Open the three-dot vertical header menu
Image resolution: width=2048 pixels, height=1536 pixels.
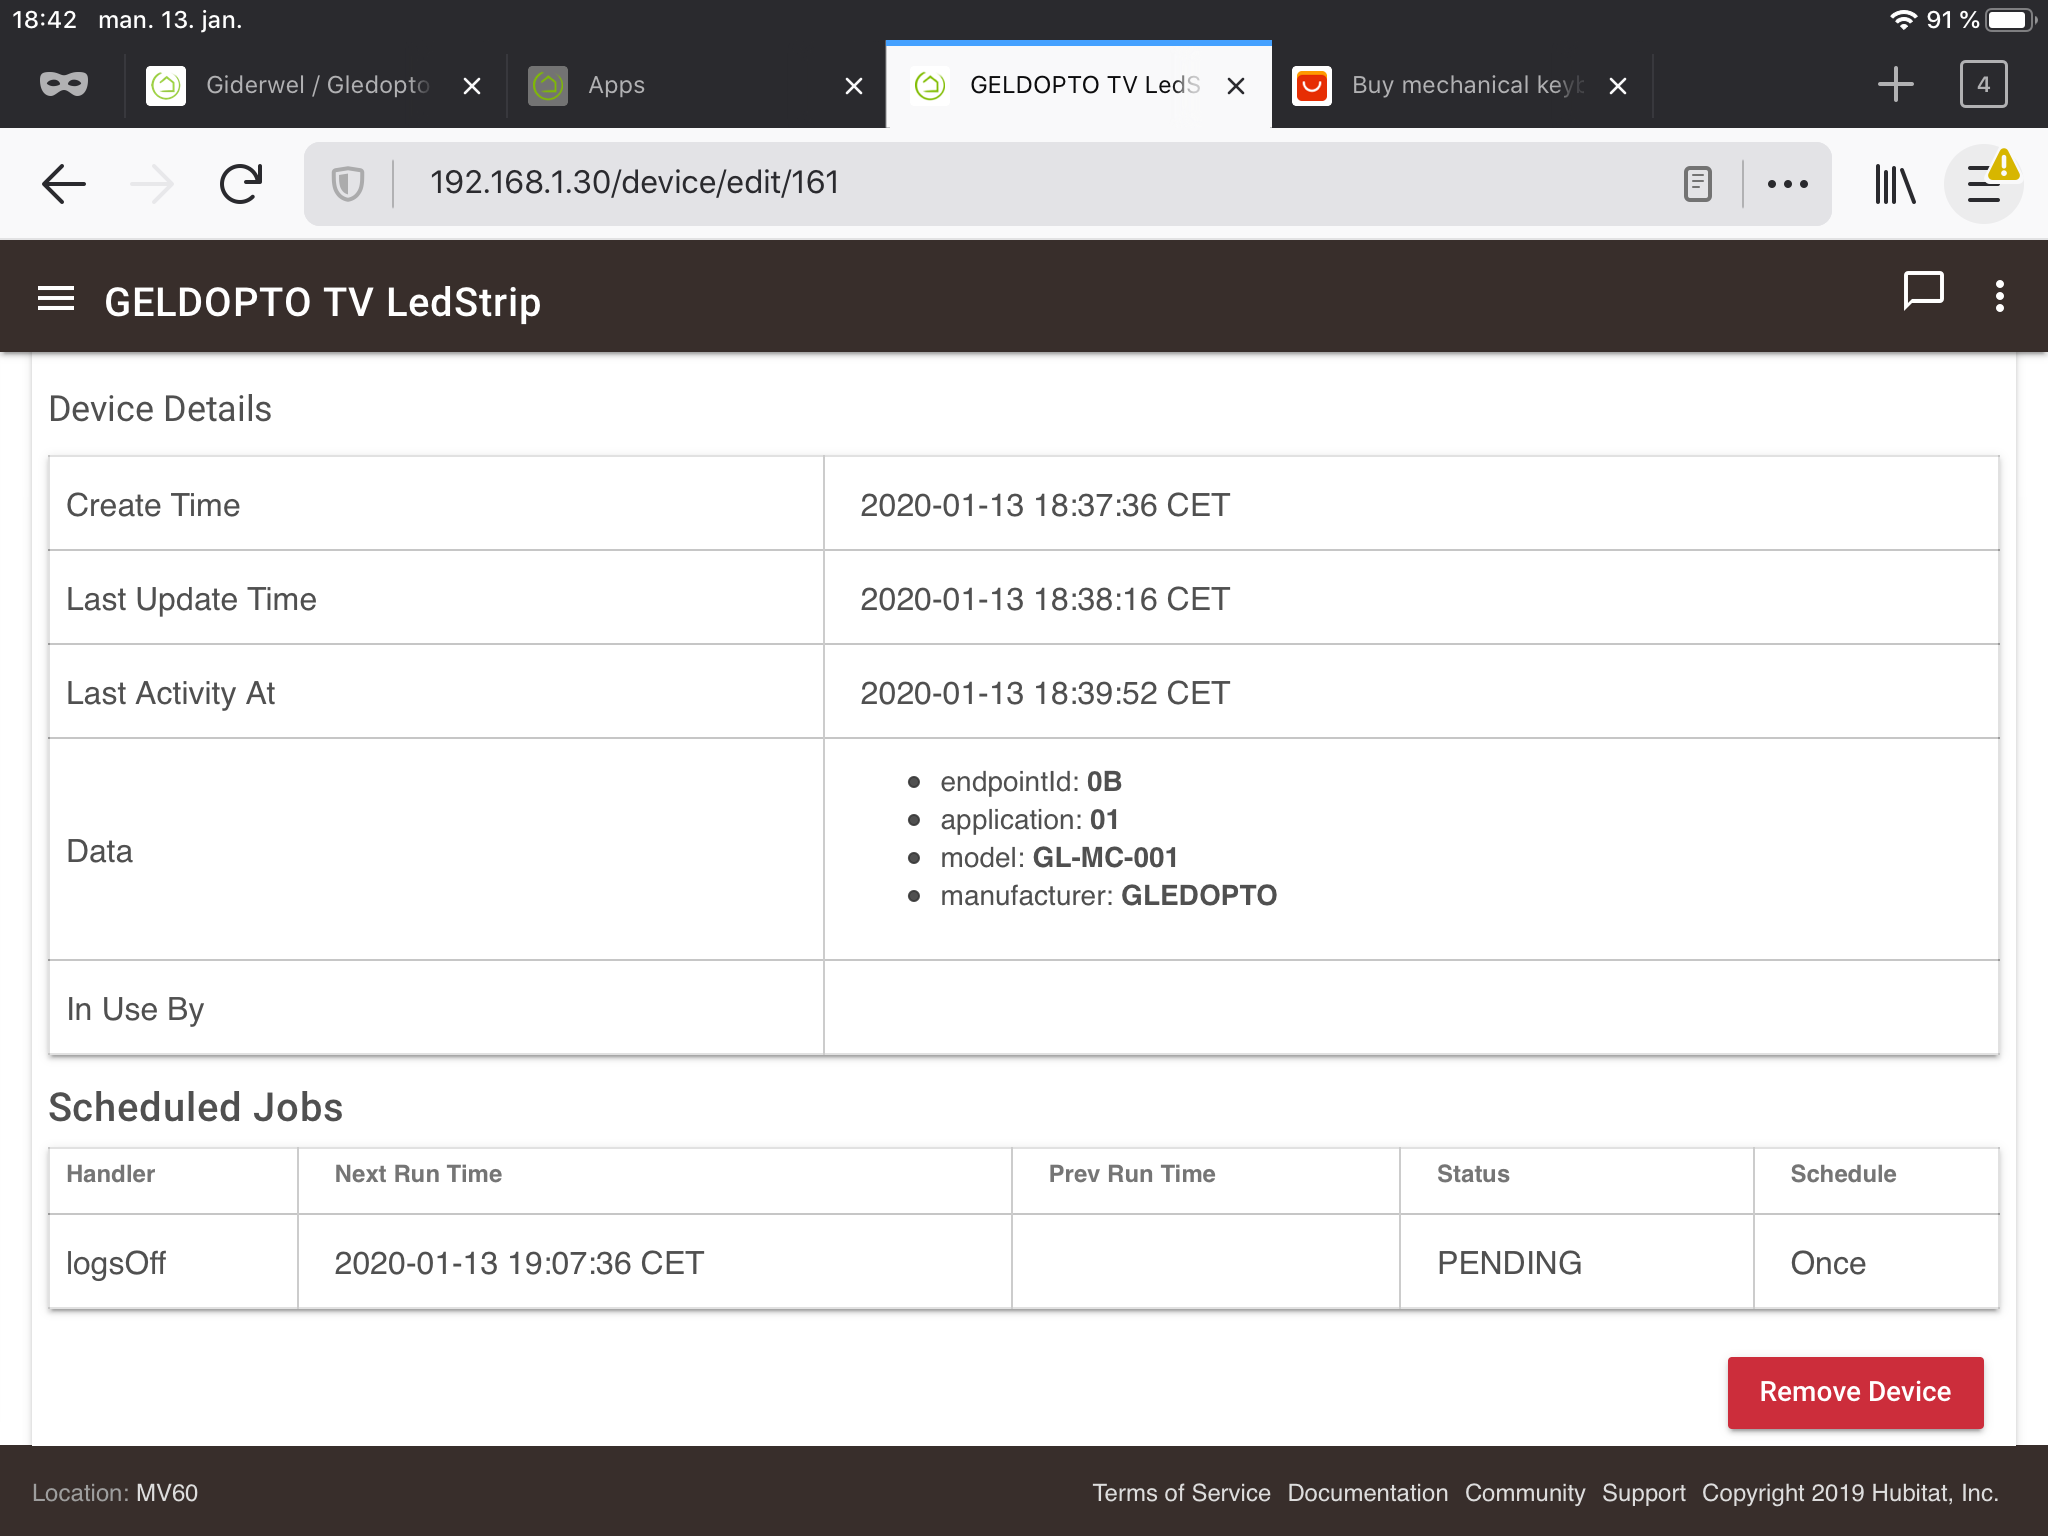pyautogui.click(x=1999, y=297)
